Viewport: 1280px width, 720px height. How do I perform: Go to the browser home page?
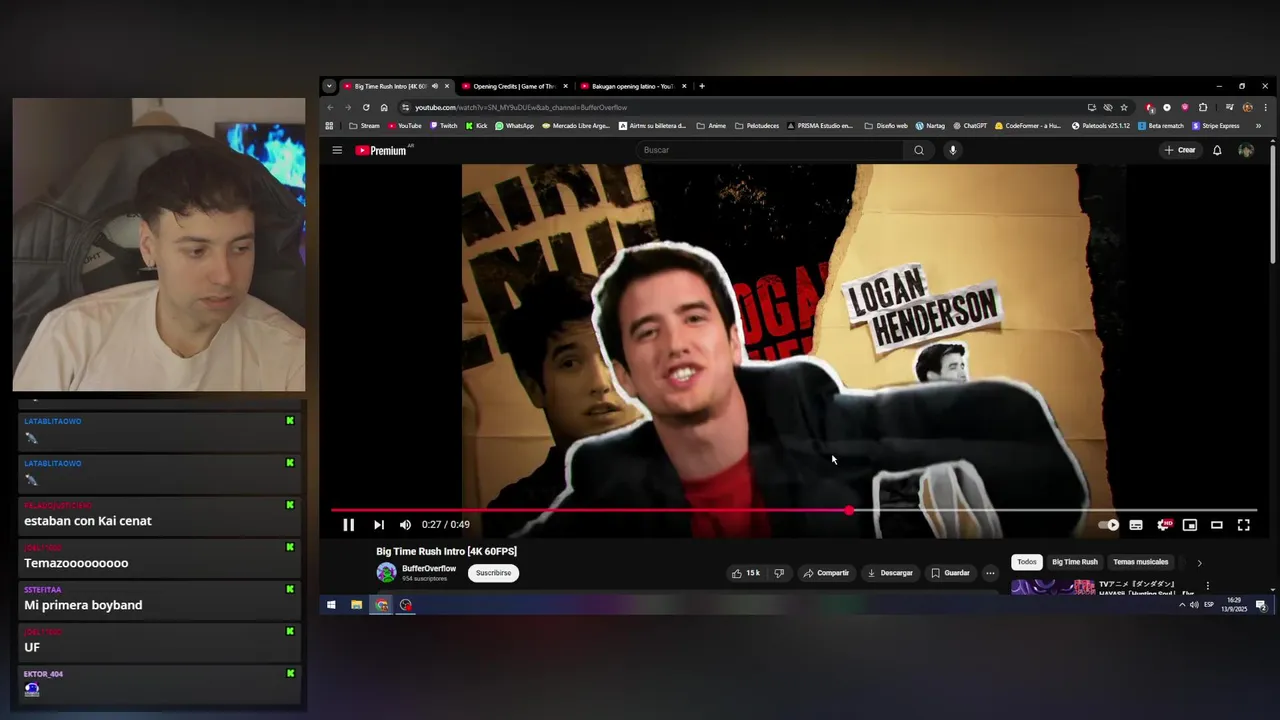(x=384, y=107)
